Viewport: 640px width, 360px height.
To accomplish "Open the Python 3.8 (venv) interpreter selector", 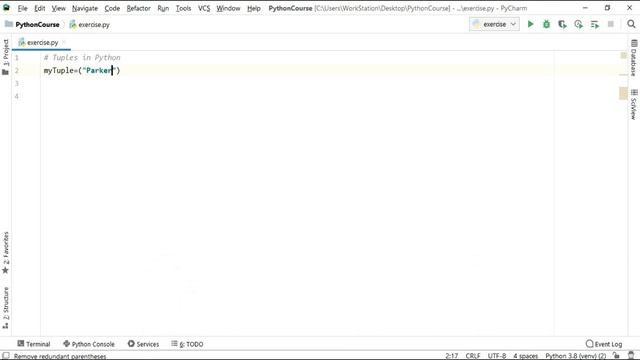I will tap(576, 356).
